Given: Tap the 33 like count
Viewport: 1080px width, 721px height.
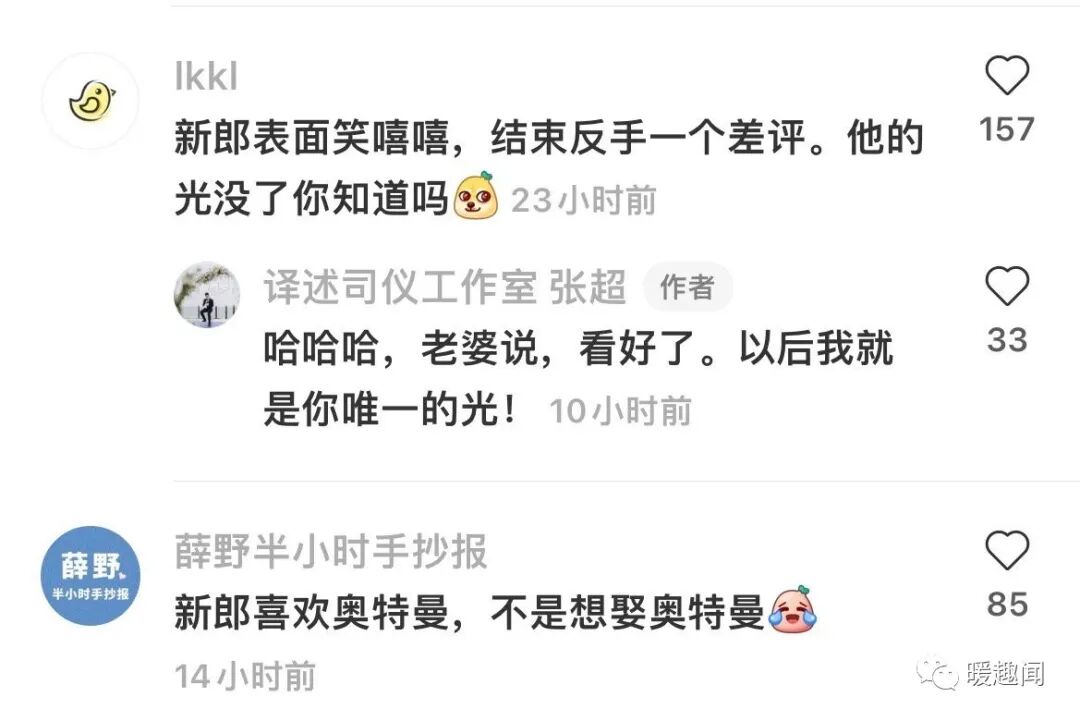Looking at the screenshot, I should pos(1007,340).
